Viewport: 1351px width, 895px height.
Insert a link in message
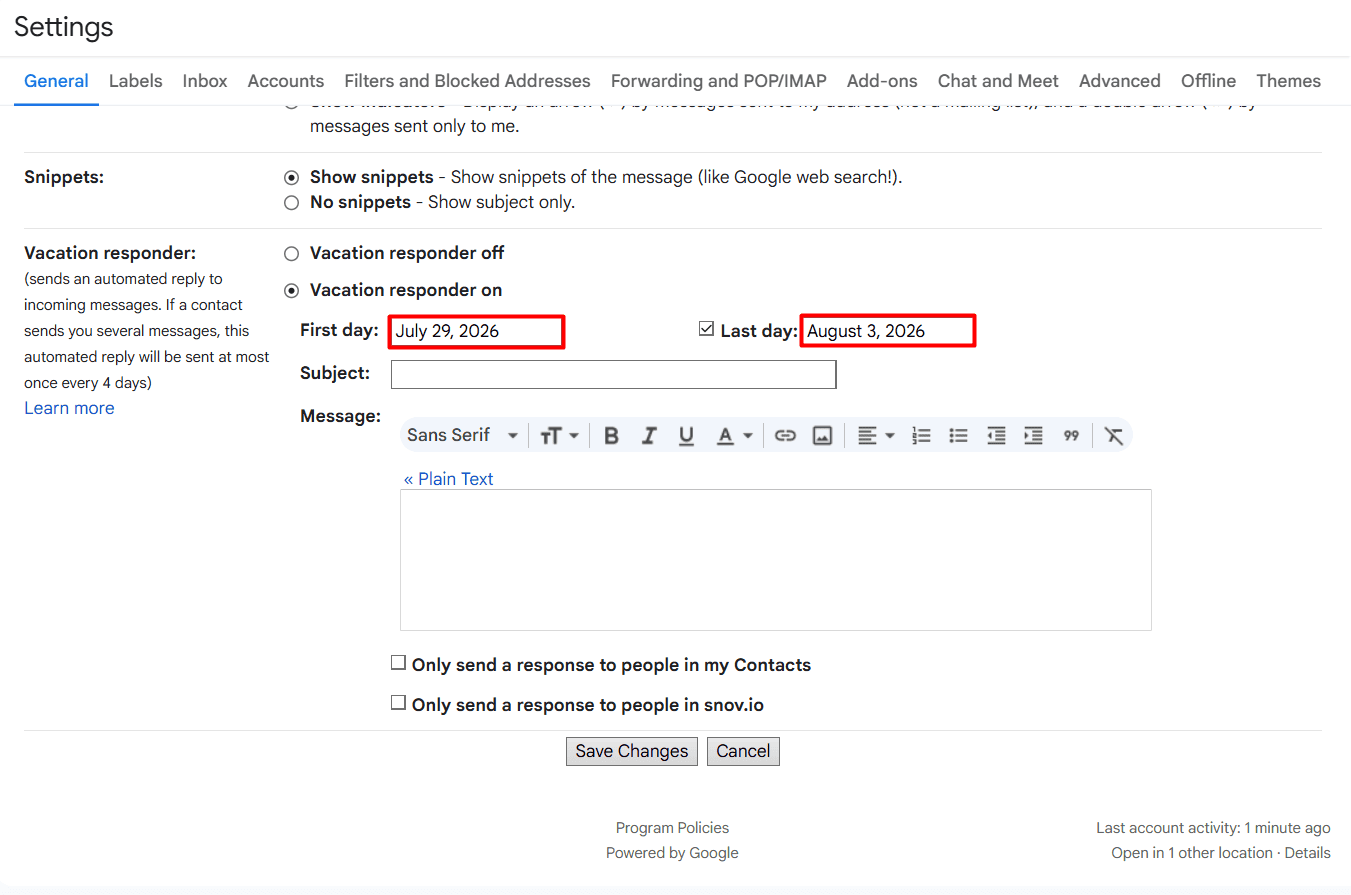pyautogui.click(x=785, y=436)
